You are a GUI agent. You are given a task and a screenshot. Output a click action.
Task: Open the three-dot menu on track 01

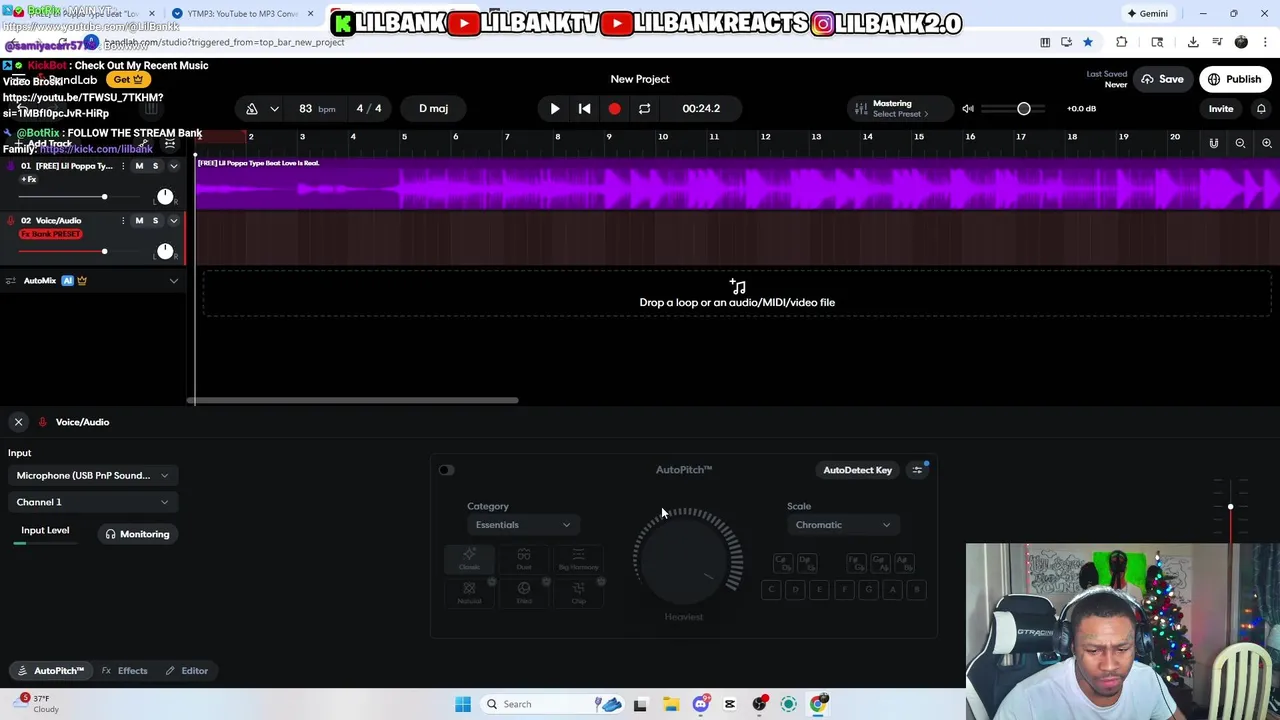[x=123, y=166]
